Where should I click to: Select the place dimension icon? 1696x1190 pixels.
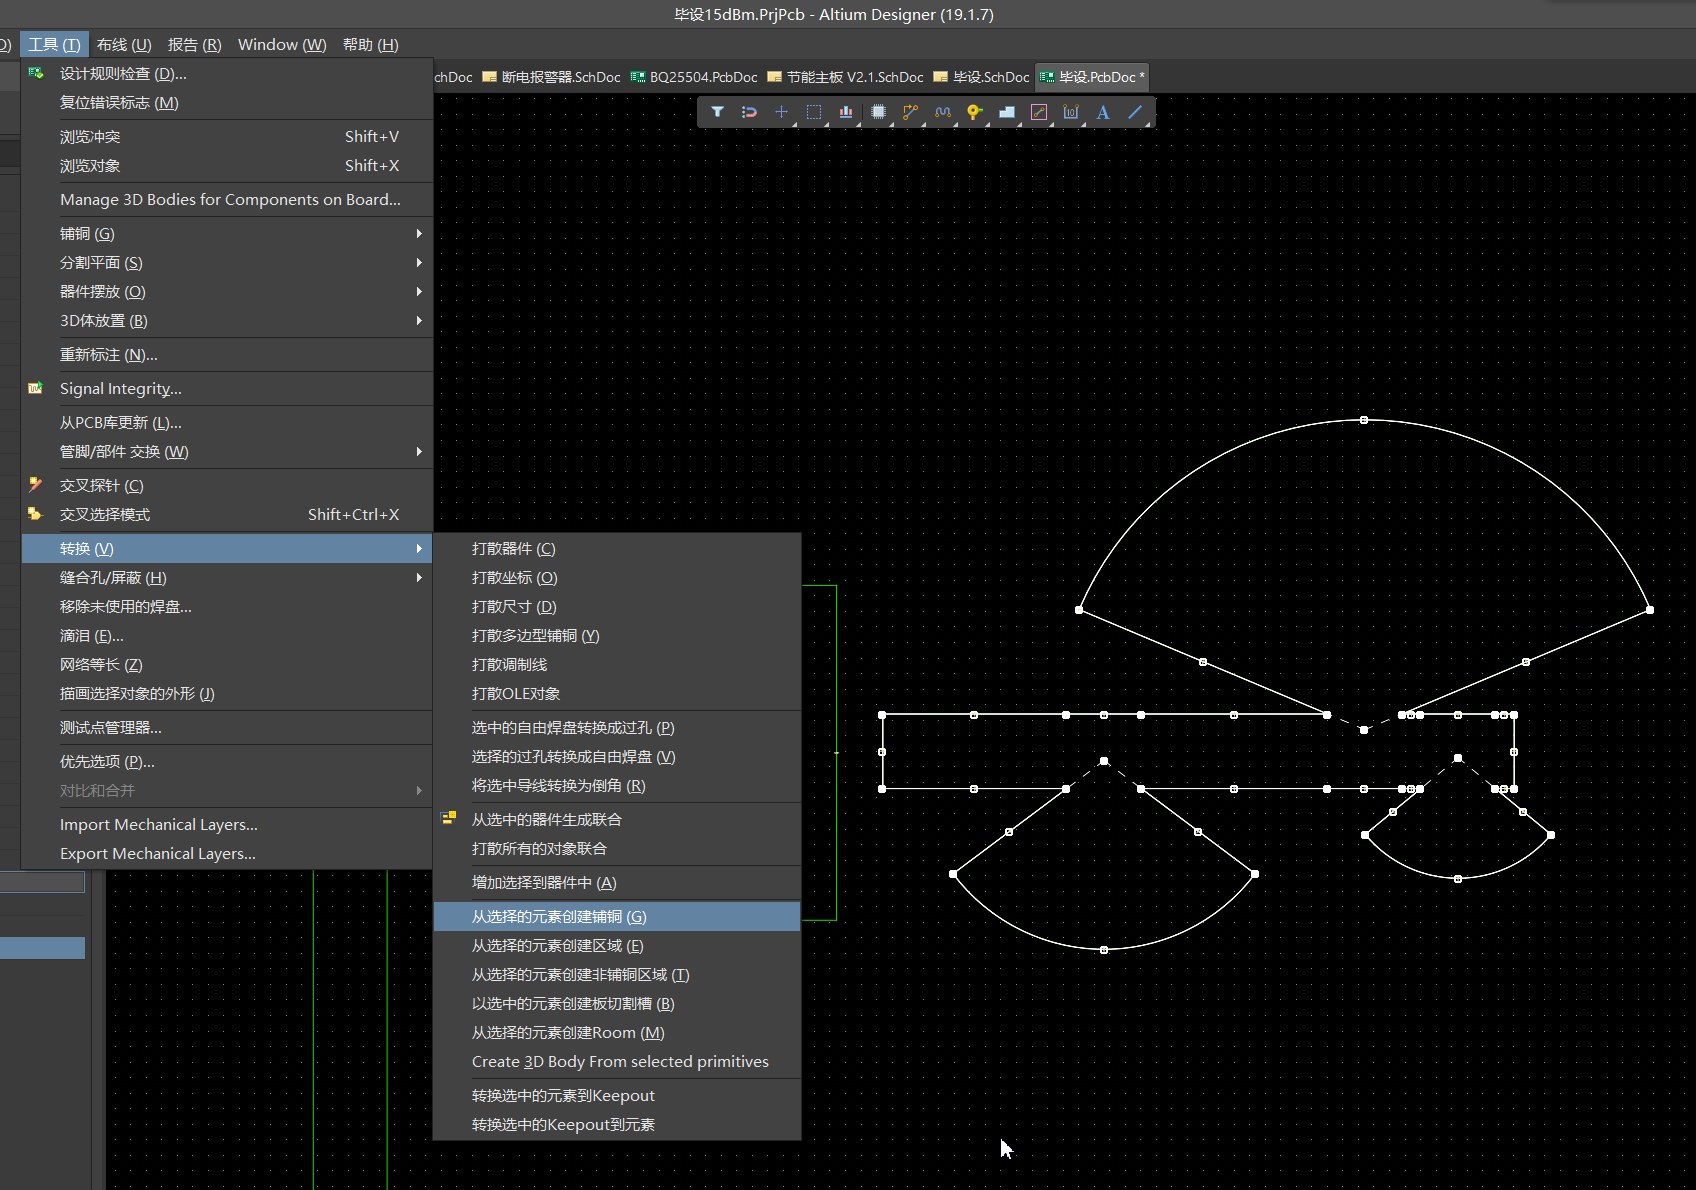1071,112
